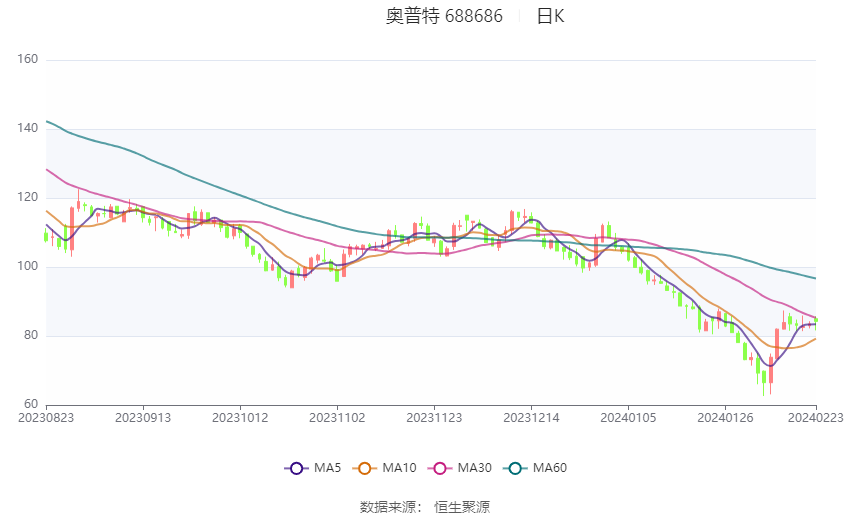The width and height of the screenshot is (850, 517).
Task: Click the data source text 数据来源：恒生聚源
Action: 425,507
